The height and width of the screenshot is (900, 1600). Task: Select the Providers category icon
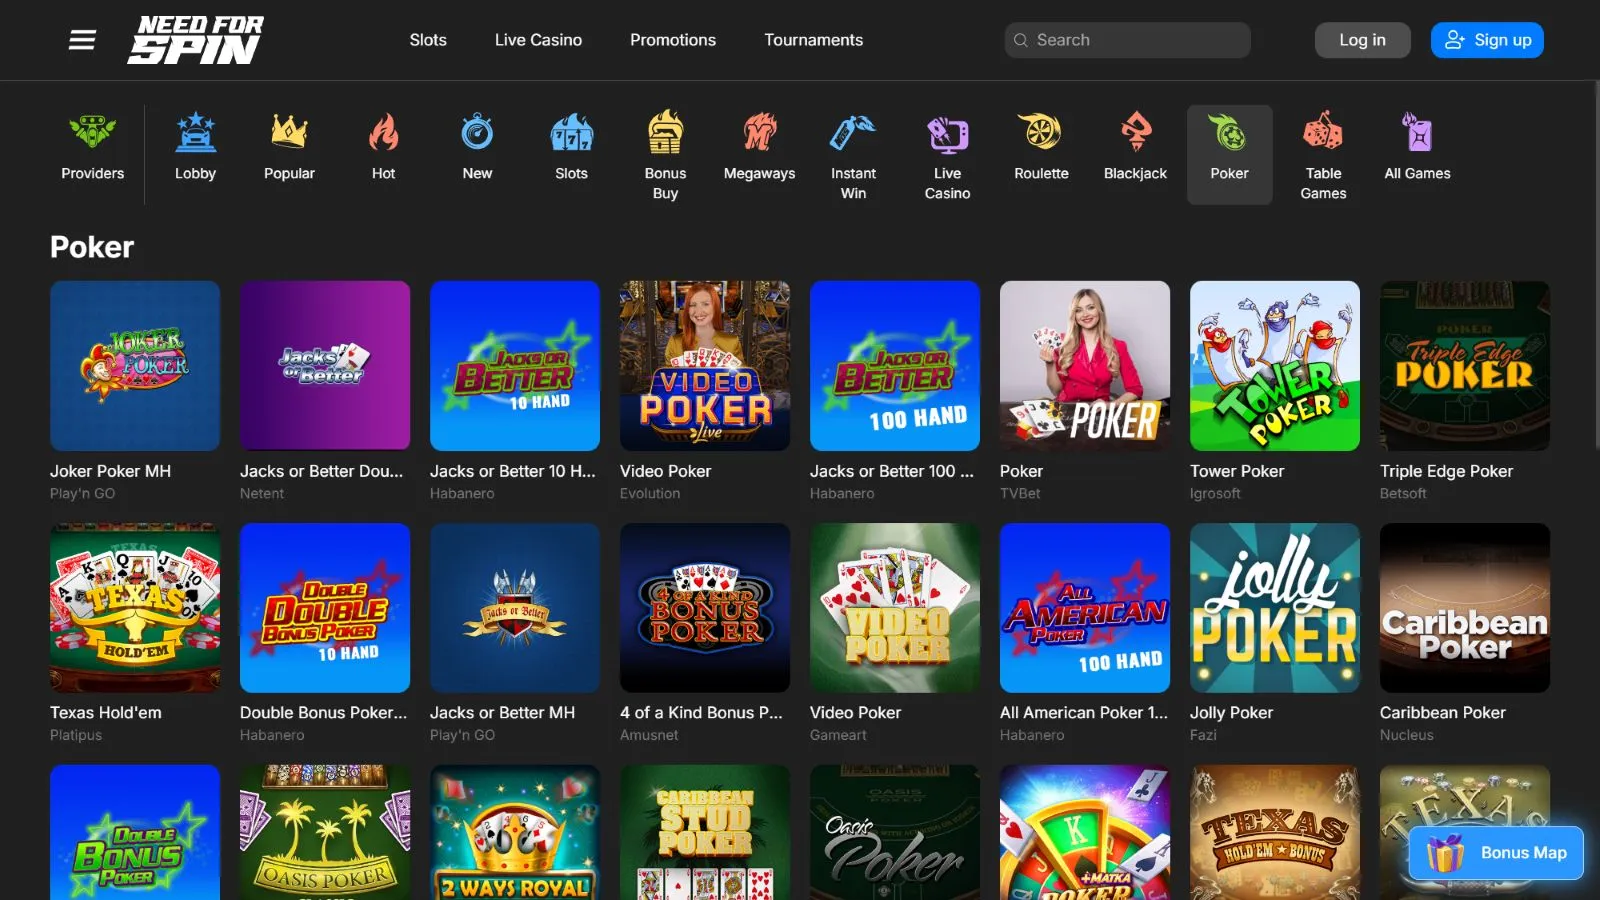click(x=92, y=133)
